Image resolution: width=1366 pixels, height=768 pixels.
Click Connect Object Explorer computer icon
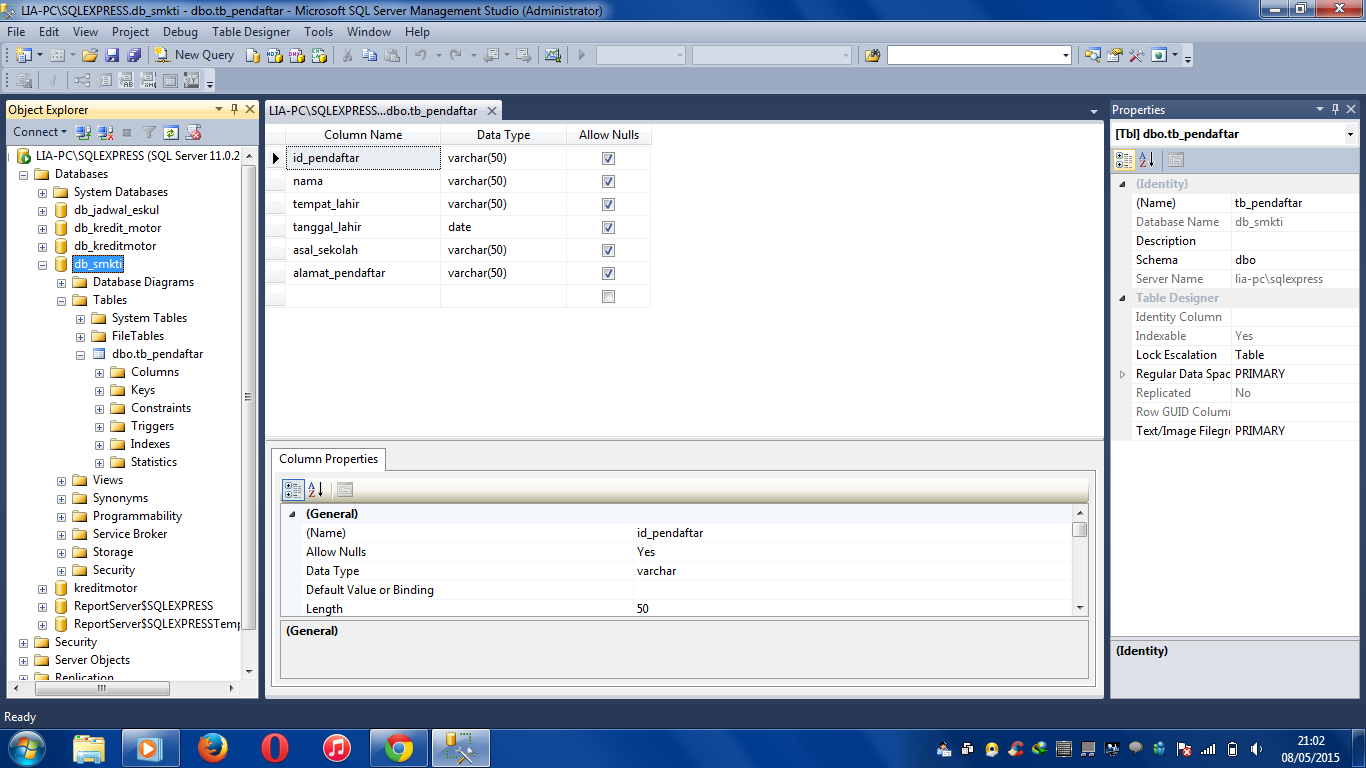[x=84, y=132]
